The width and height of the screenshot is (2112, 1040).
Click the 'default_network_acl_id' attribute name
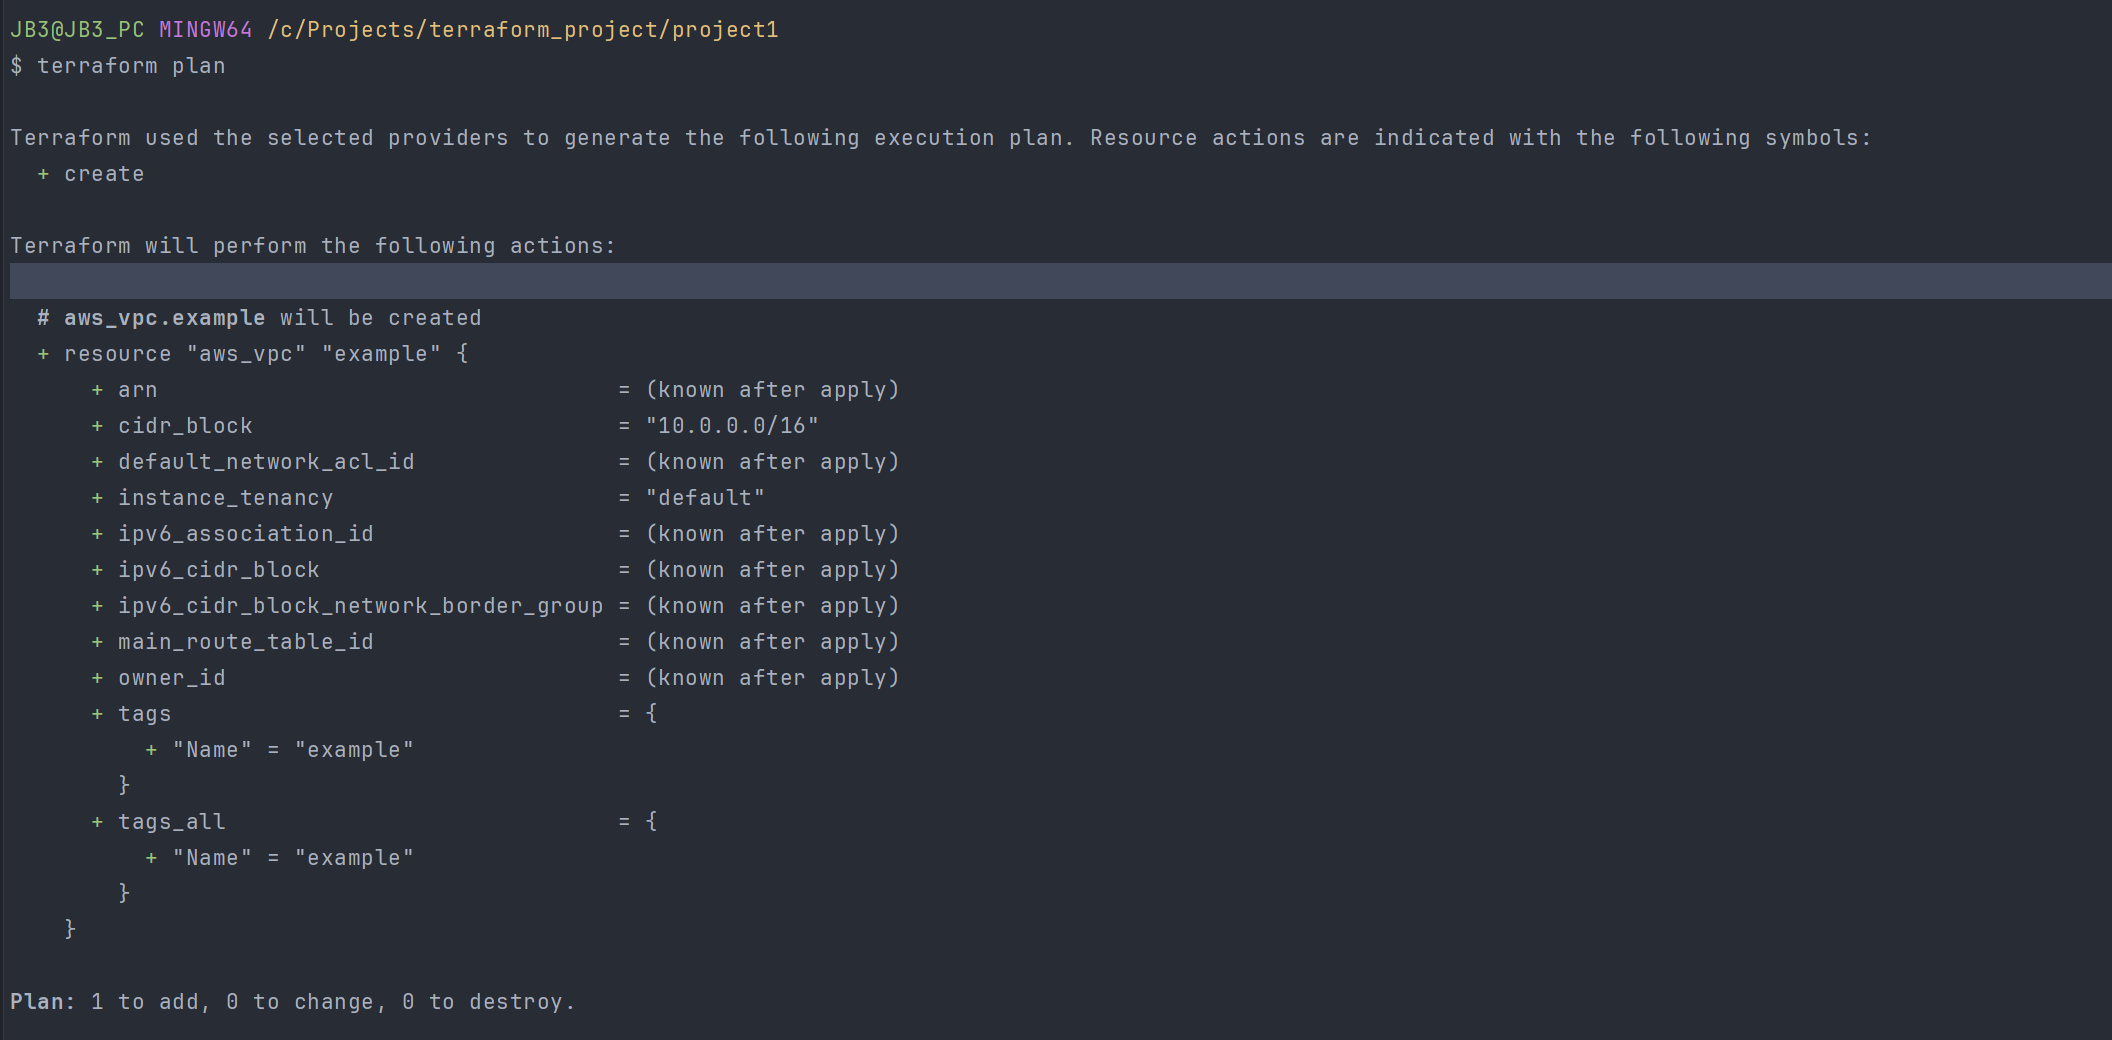click(266, 462)
